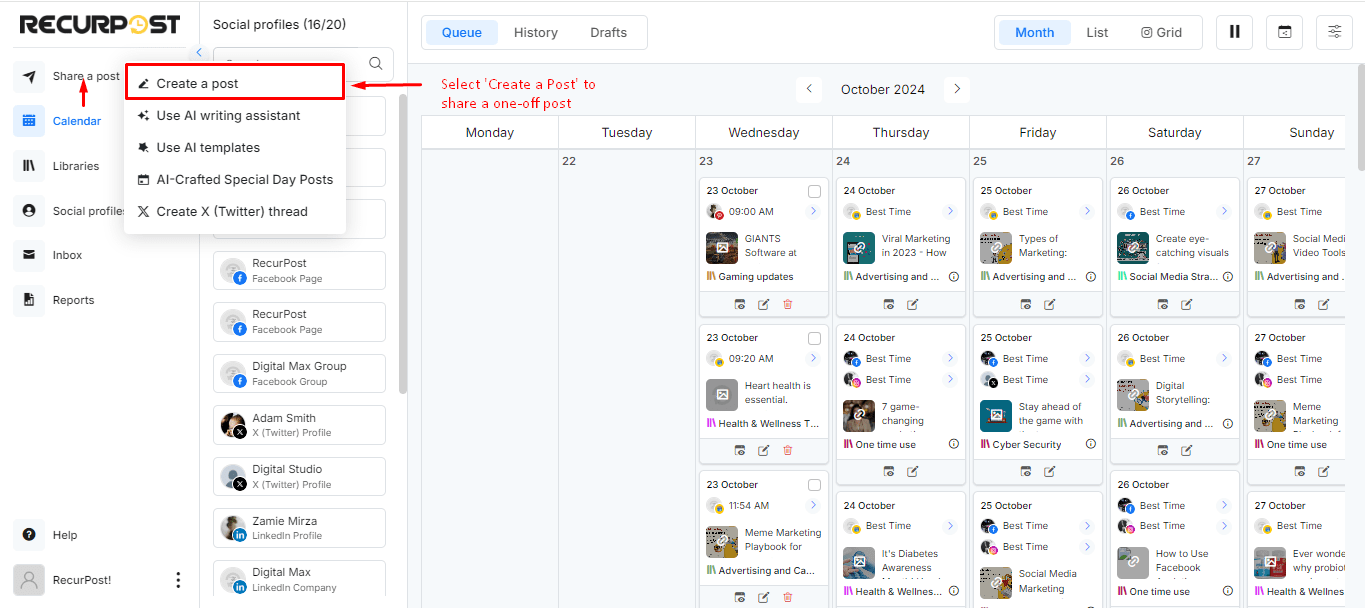The width and height of the screenshot is (1365, 608).
Task: Switch to the History tab
Action: pos(536,33)
